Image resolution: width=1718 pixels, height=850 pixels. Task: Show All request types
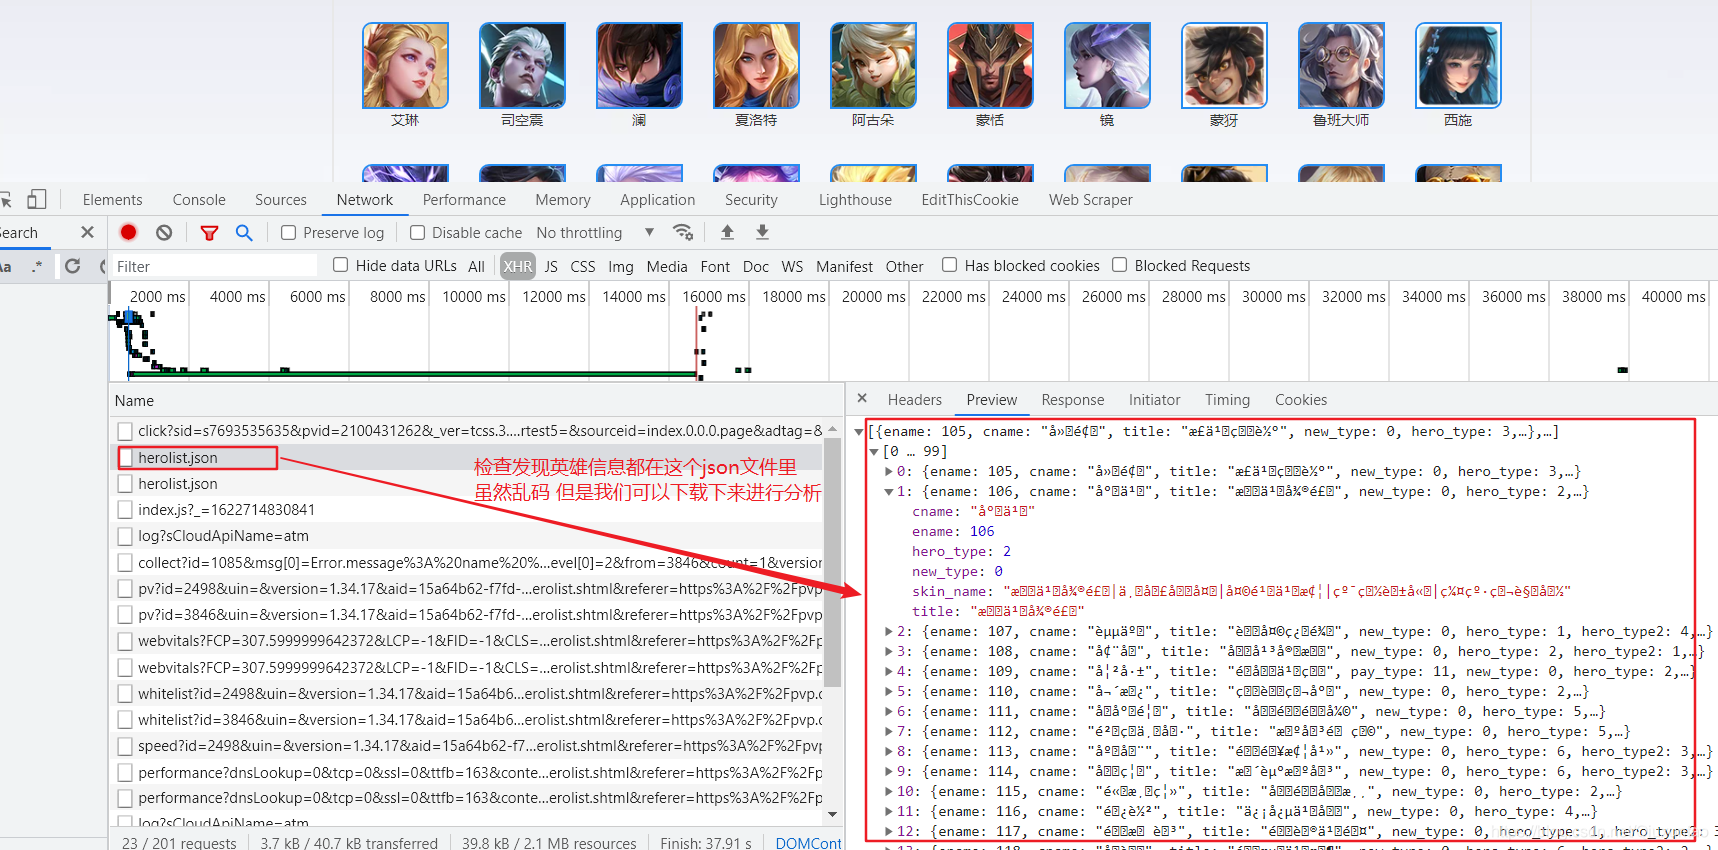click(476, 266)
